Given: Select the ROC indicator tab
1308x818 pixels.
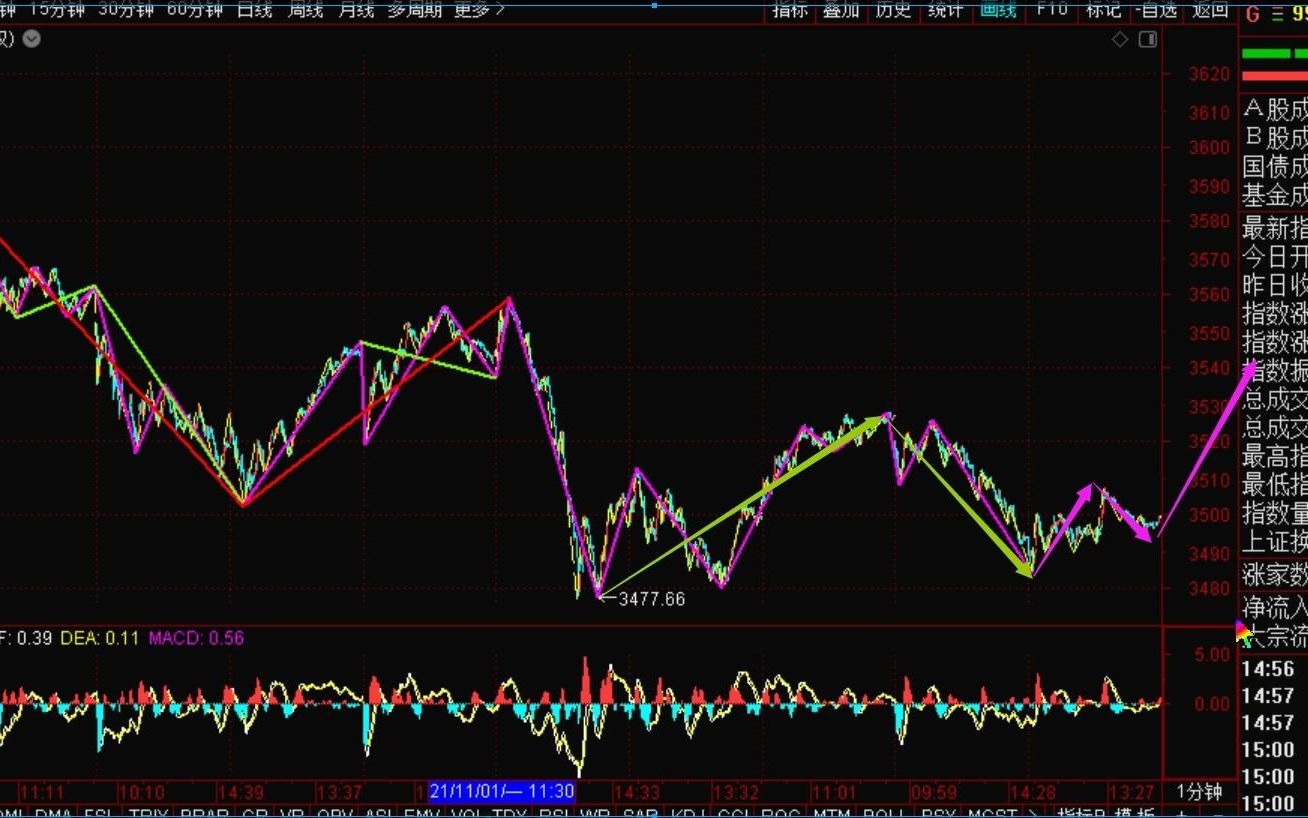Looking at the screenshot, I should (x=781, y=814).
